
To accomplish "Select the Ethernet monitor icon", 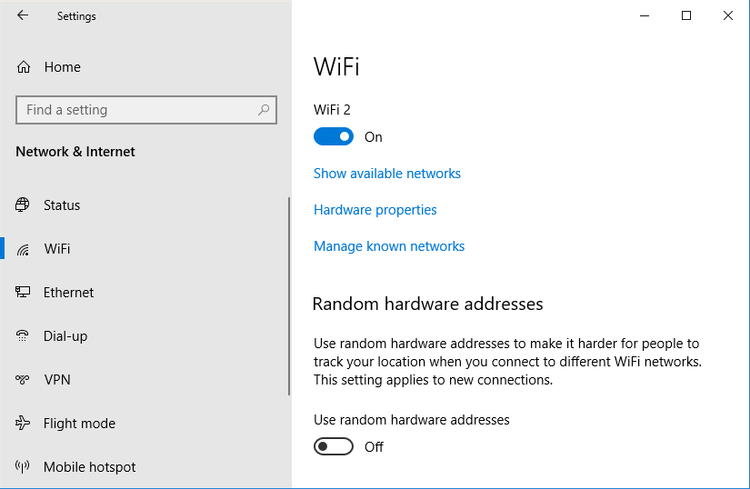I will pyautogui.click(x=22, y=292).
